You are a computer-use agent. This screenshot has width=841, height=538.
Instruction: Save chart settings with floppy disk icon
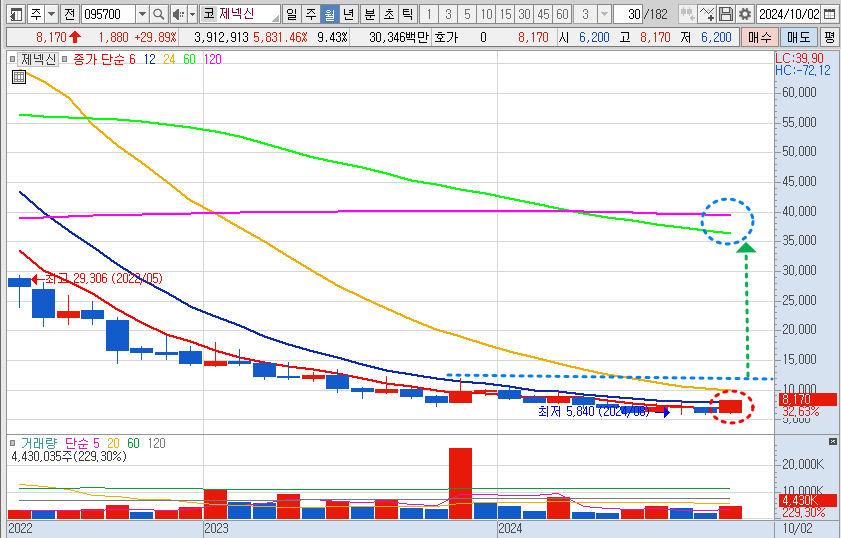(x=725, y=14)
